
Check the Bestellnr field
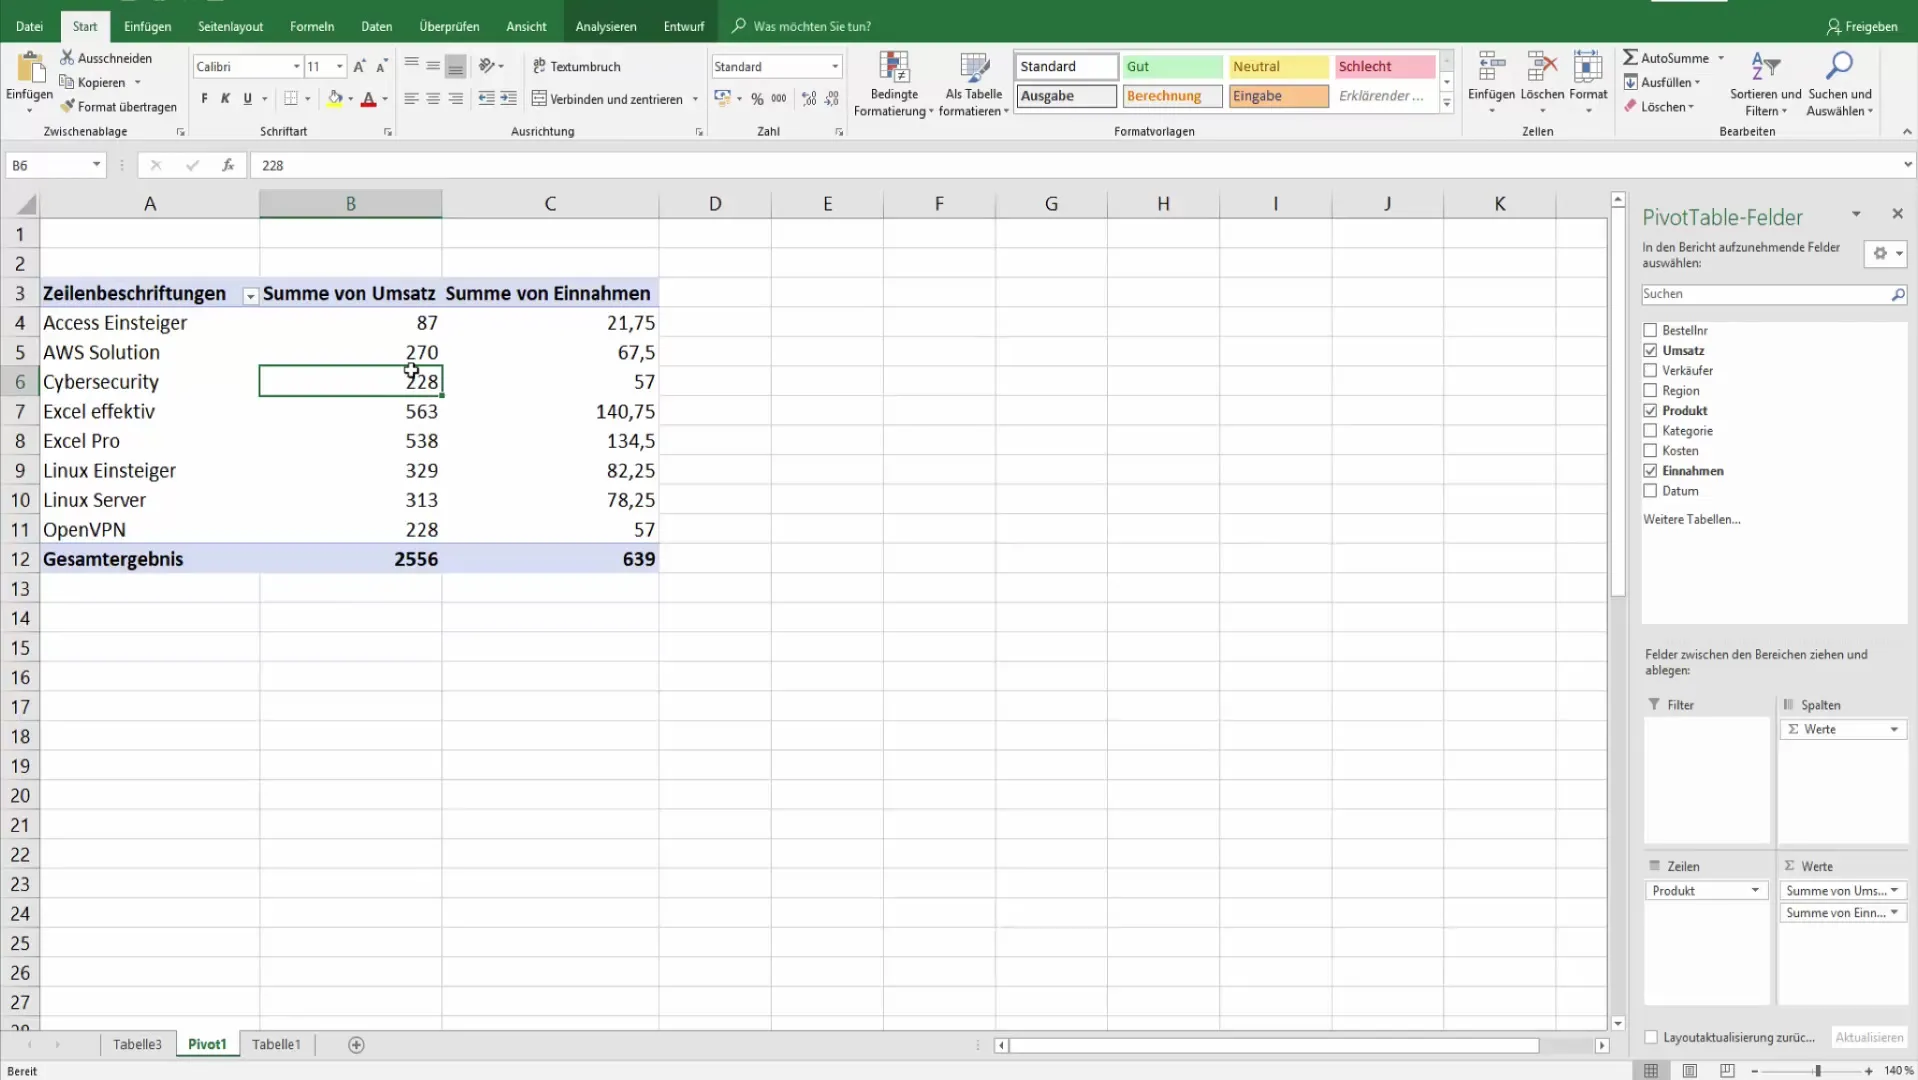click(1650, 330)
